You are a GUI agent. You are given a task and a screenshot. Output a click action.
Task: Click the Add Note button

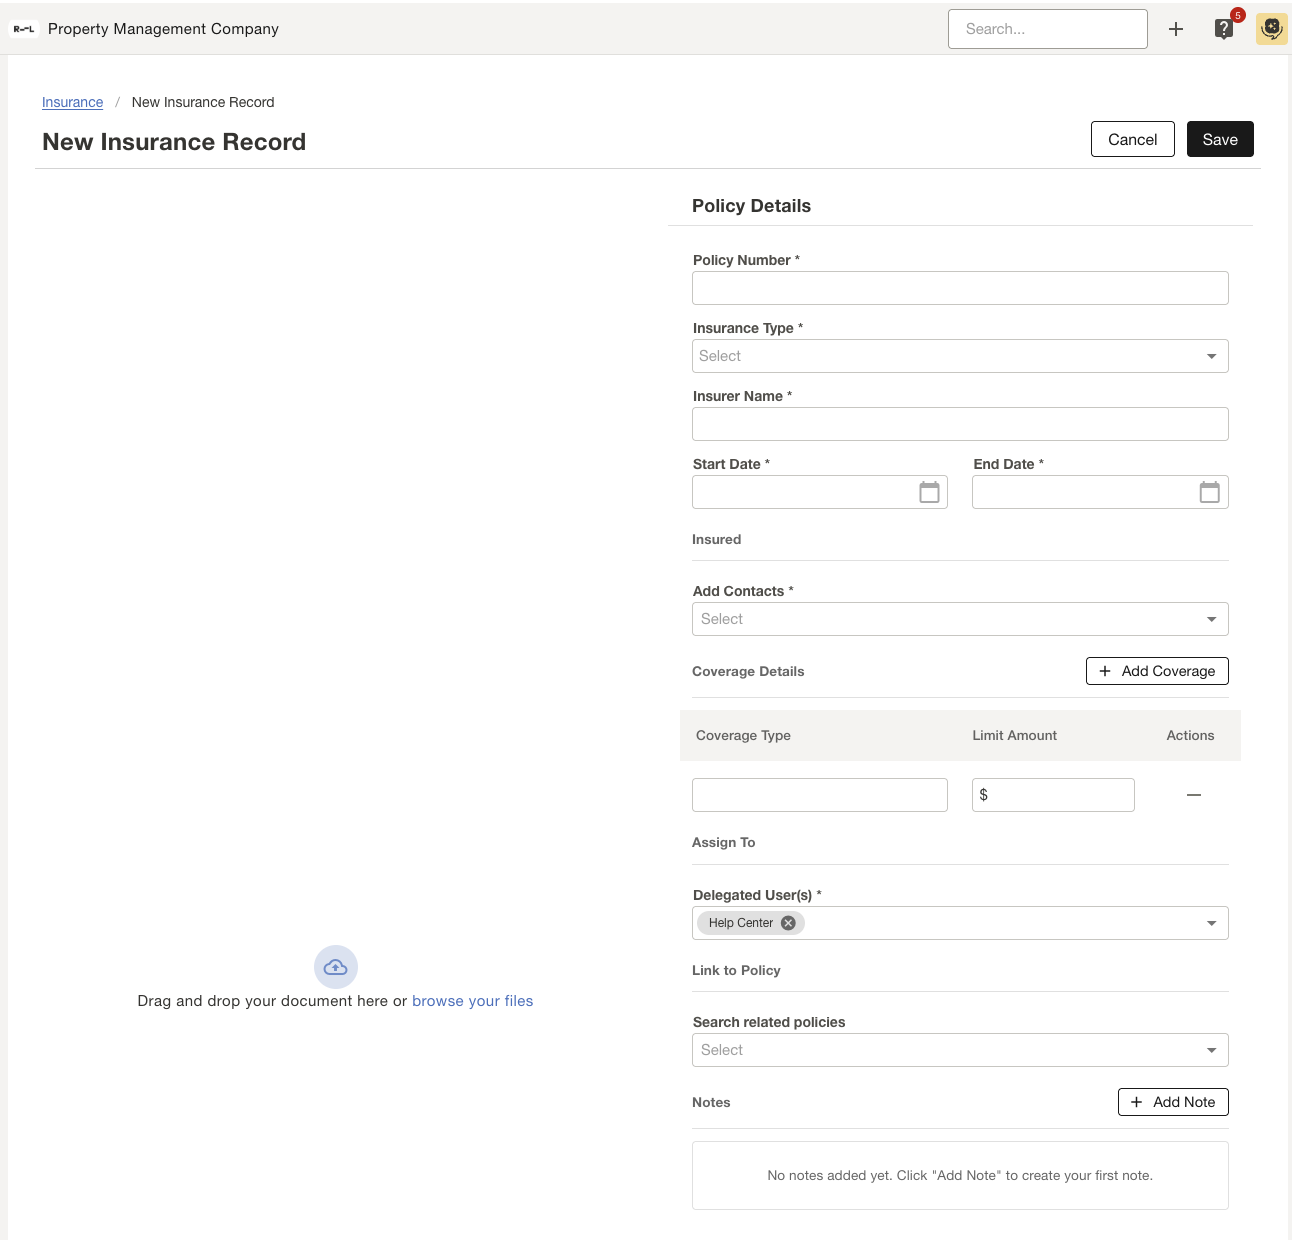coord(1172,1102)
